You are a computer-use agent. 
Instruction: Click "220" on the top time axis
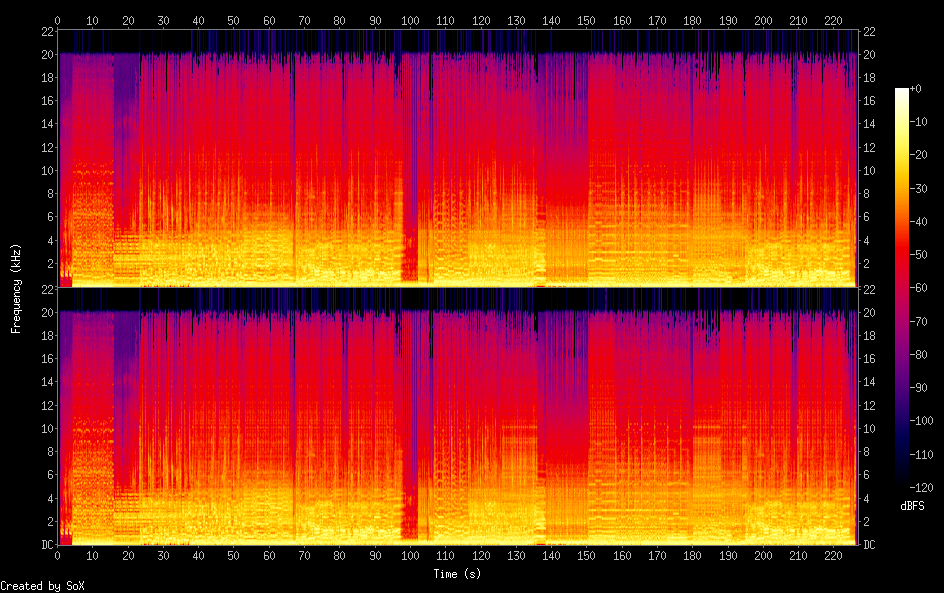coord(833,20)
